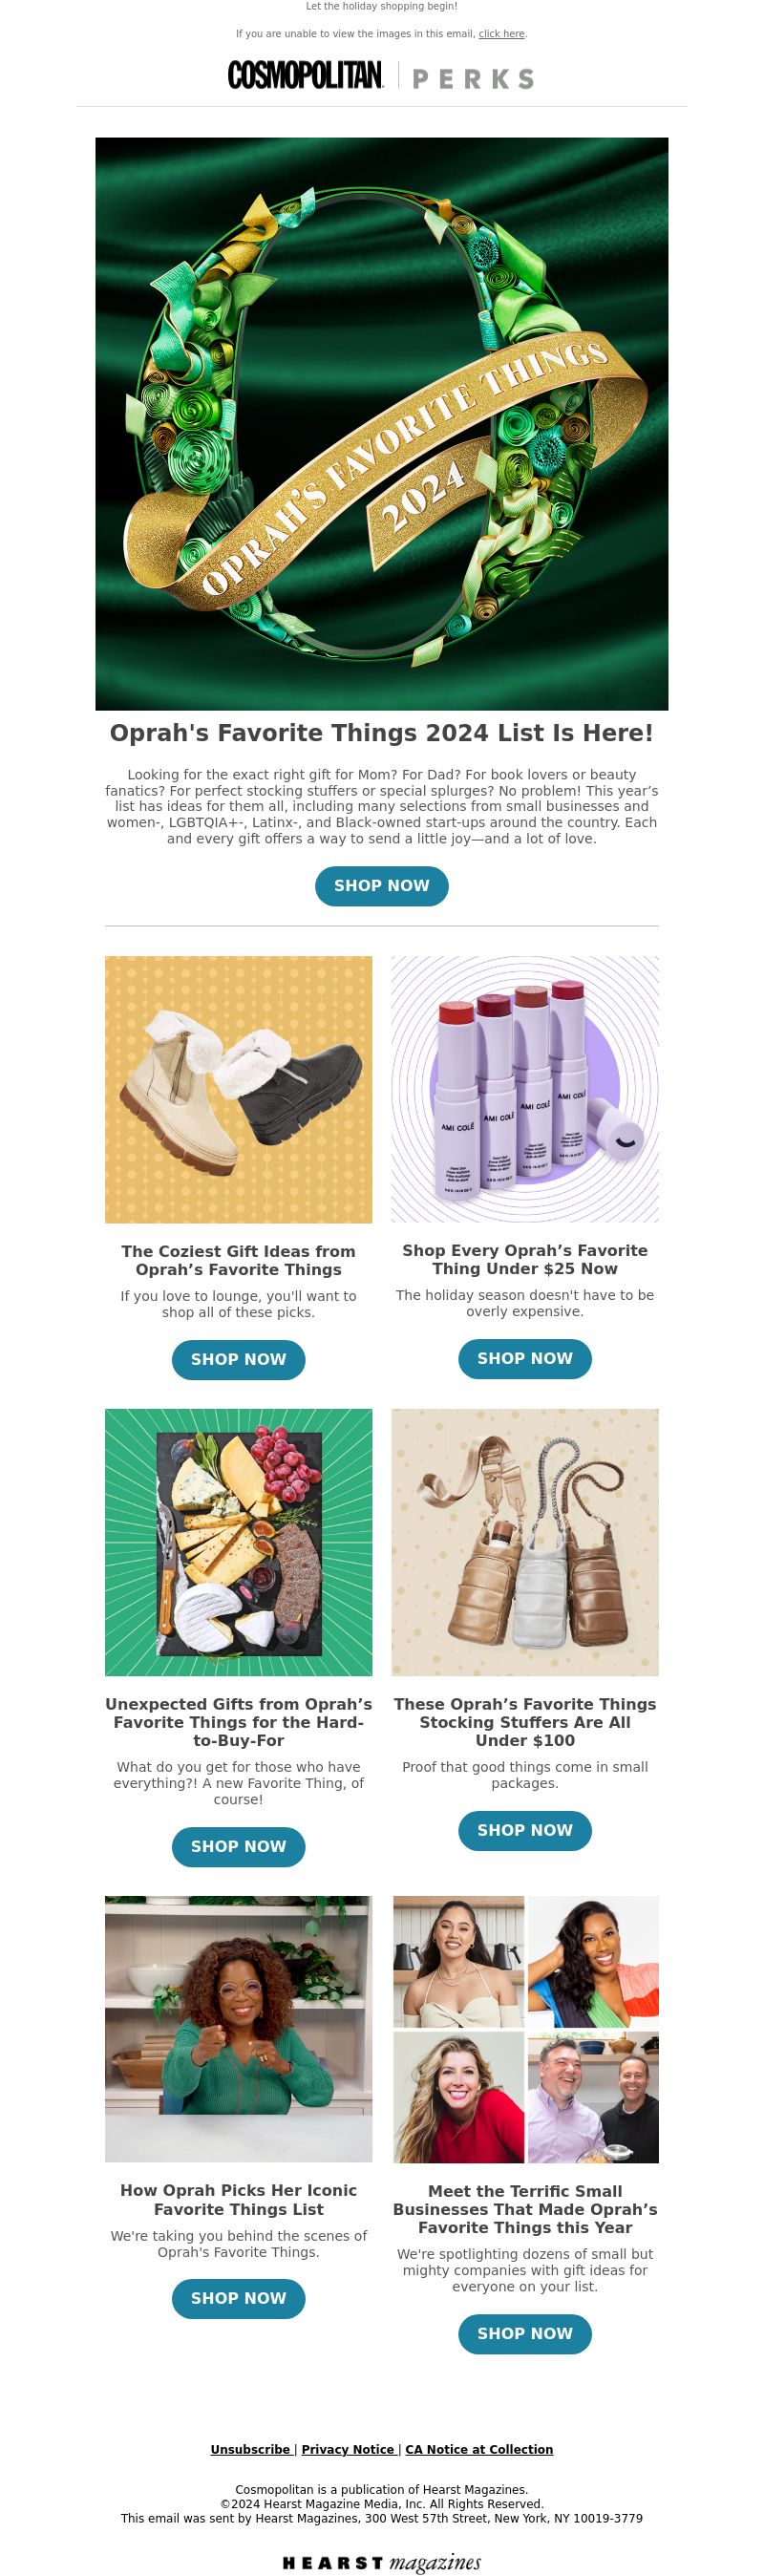This screenshot has width=764, height=2576.
Task: Click 'Oprah's Favorite Things 2024 List Is Here!' headline
Action: point(382,733)
